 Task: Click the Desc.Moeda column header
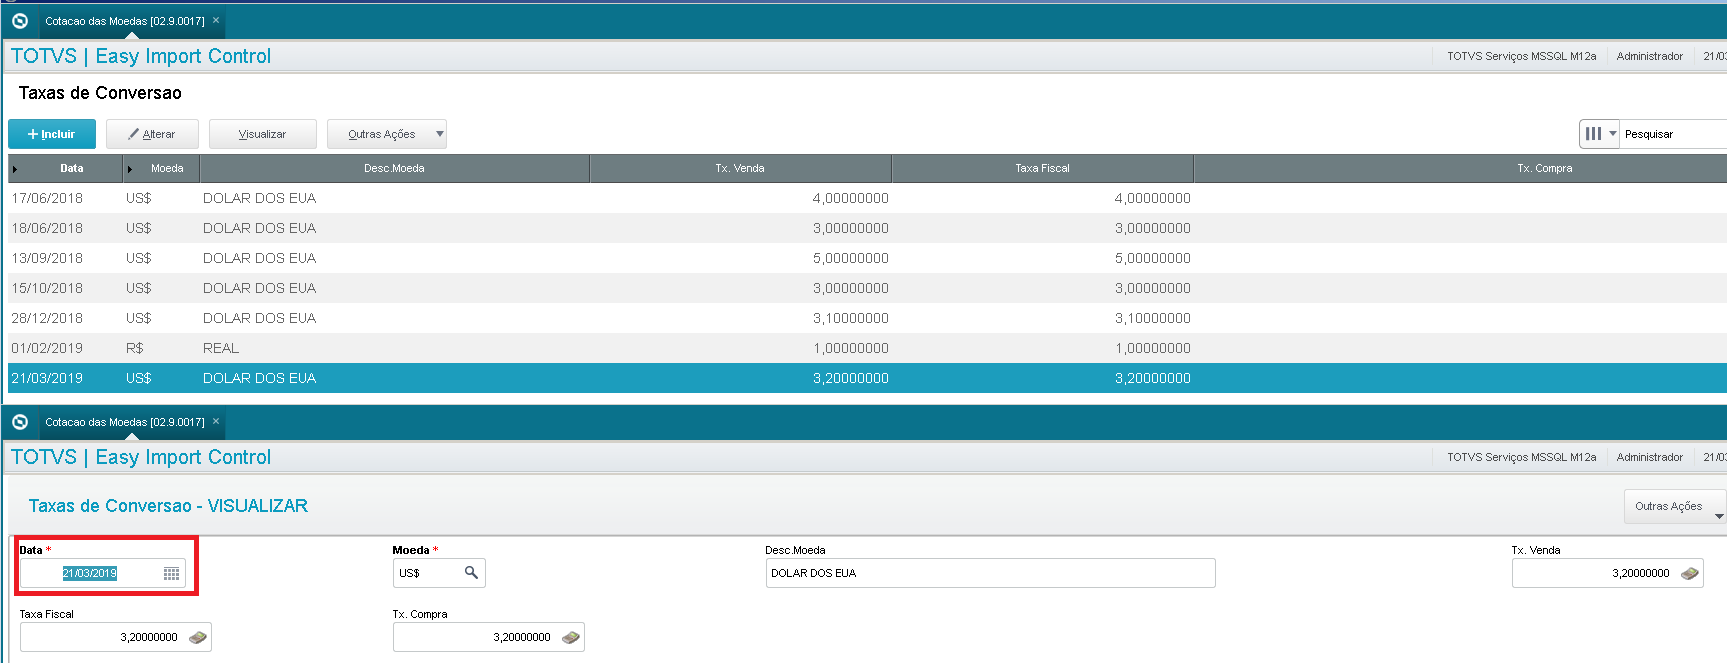click(x=394, y=168)
